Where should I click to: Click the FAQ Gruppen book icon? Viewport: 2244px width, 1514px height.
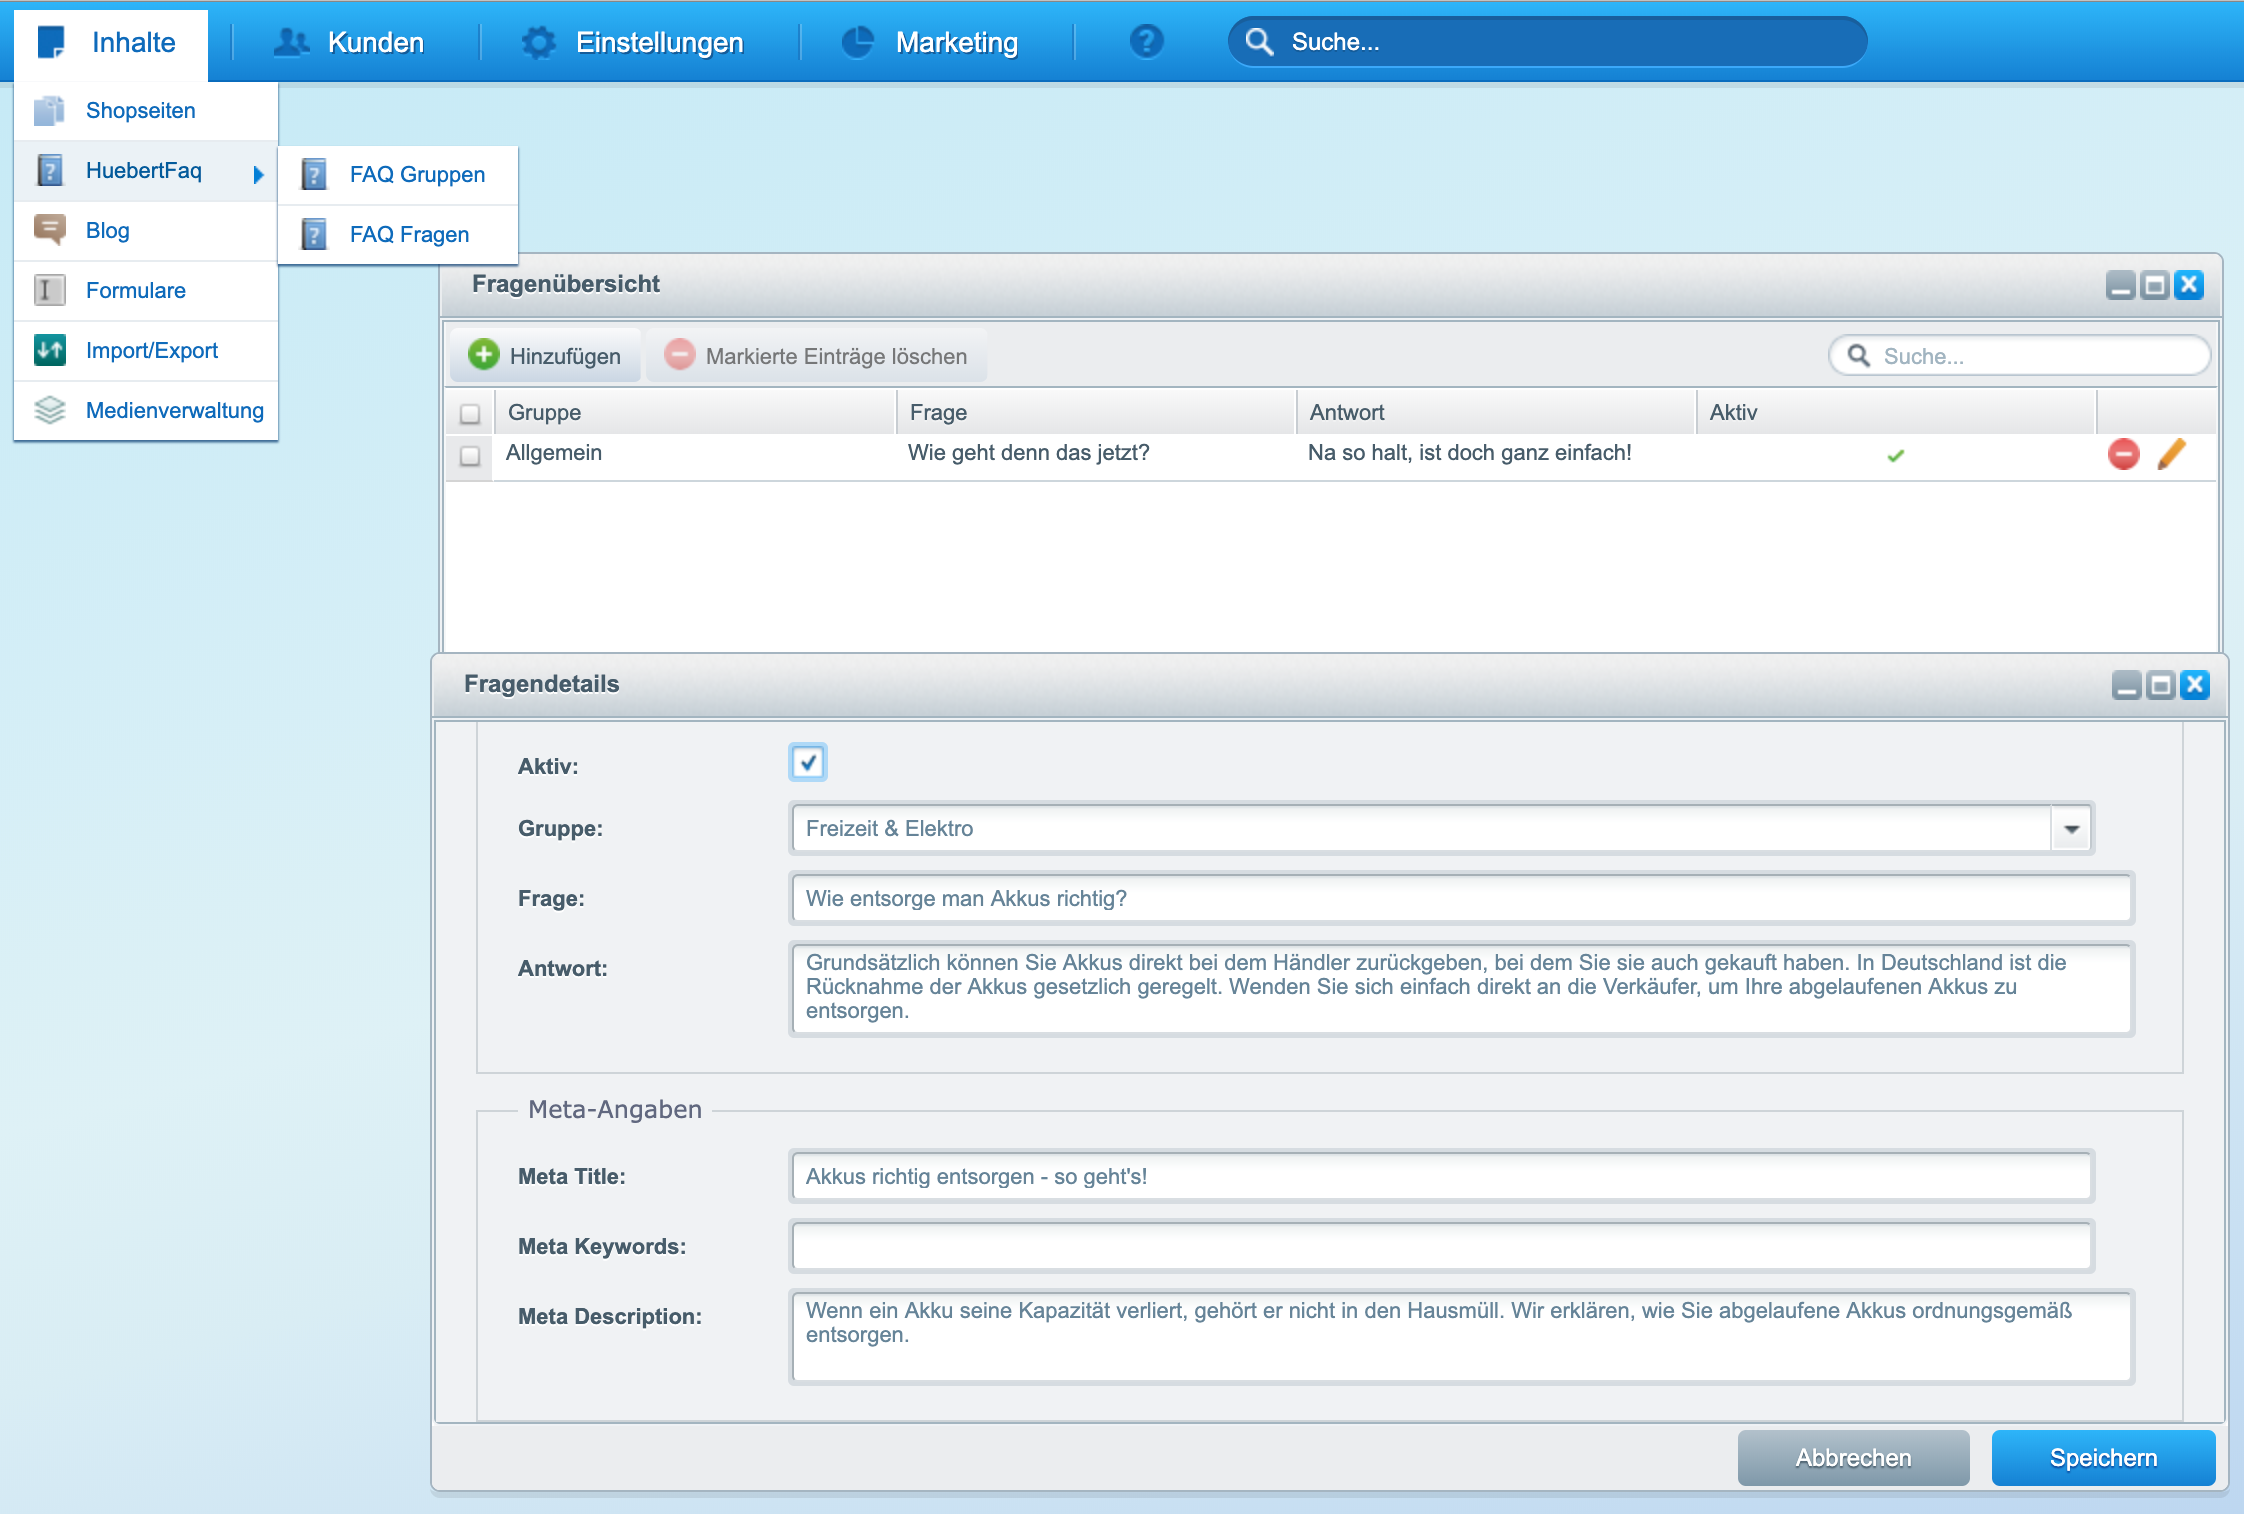[314, 175]
